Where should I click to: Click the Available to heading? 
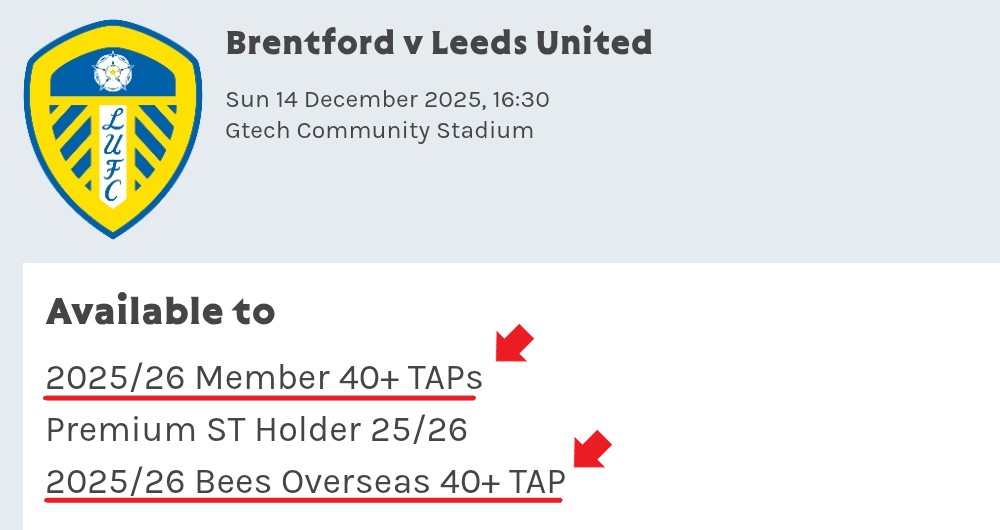[160, 312]
